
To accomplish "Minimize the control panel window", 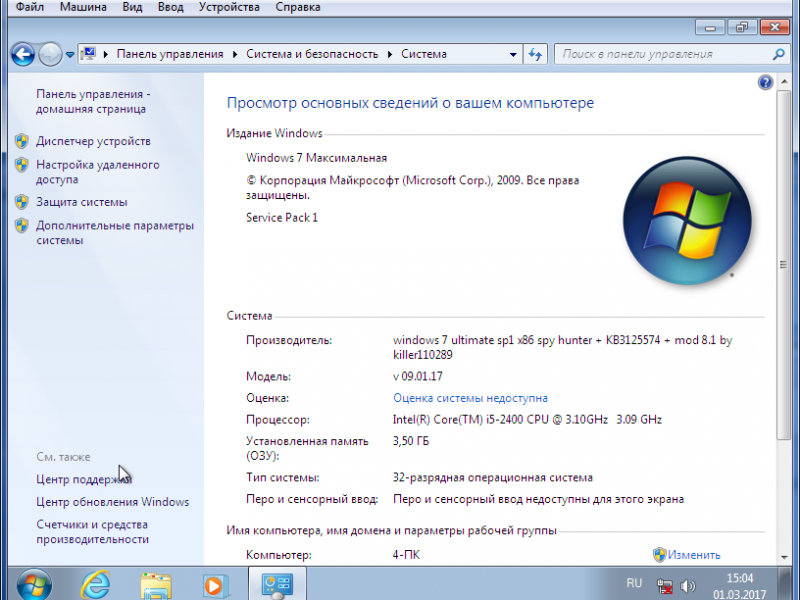I will pyautogui.click(x=710, y=28).
